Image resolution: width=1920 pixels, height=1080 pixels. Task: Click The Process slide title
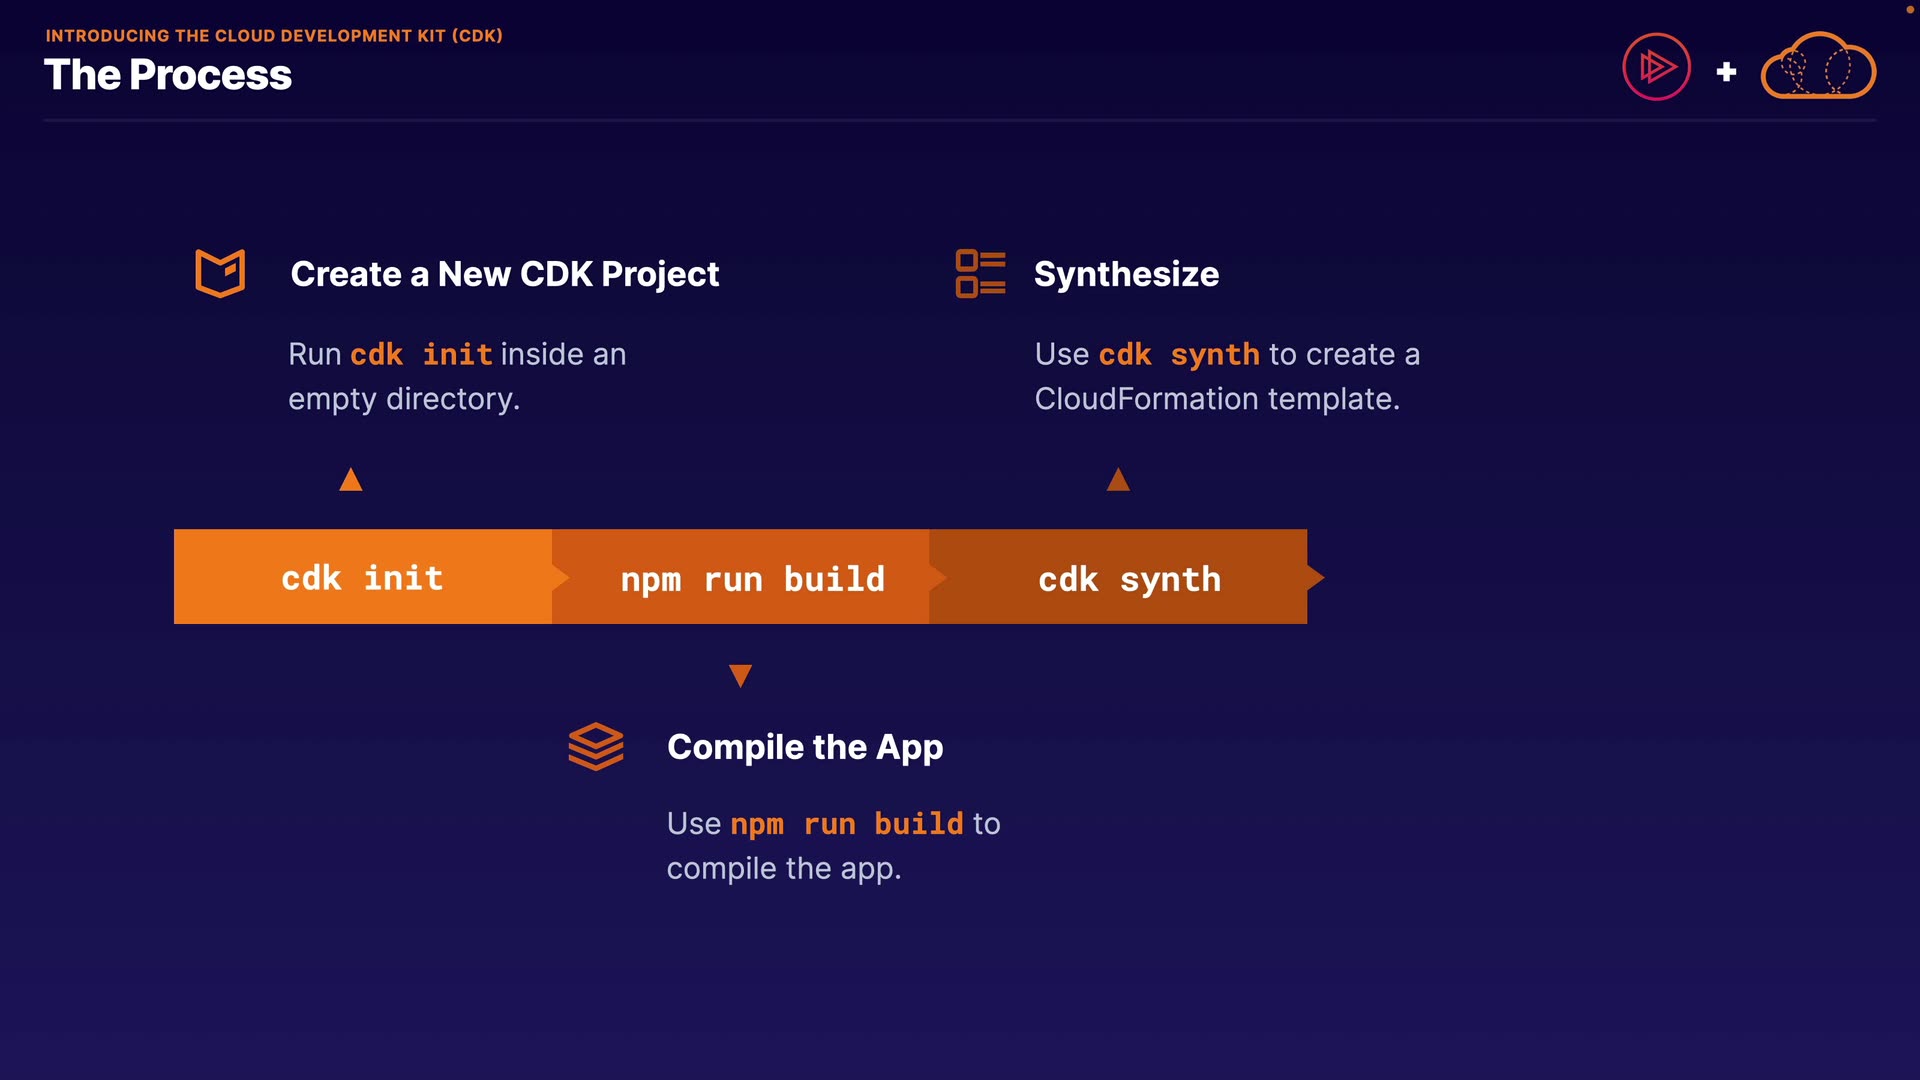point(168,75)
